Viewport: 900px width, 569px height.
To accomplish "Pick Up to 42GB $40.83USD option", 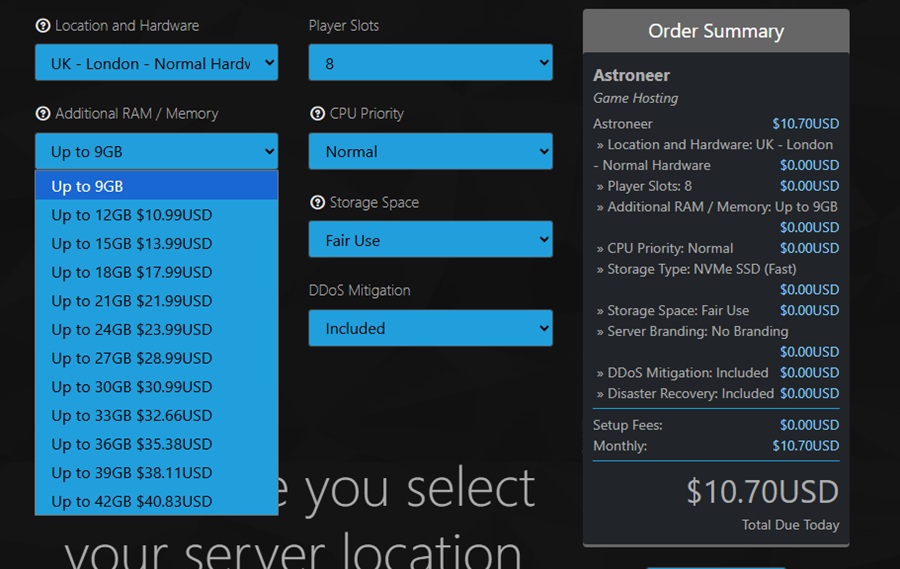I will point(156,501).
